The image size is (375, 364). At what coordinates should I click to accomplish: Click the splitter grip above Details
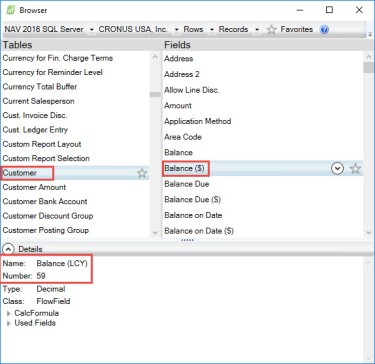click(187, 240)
